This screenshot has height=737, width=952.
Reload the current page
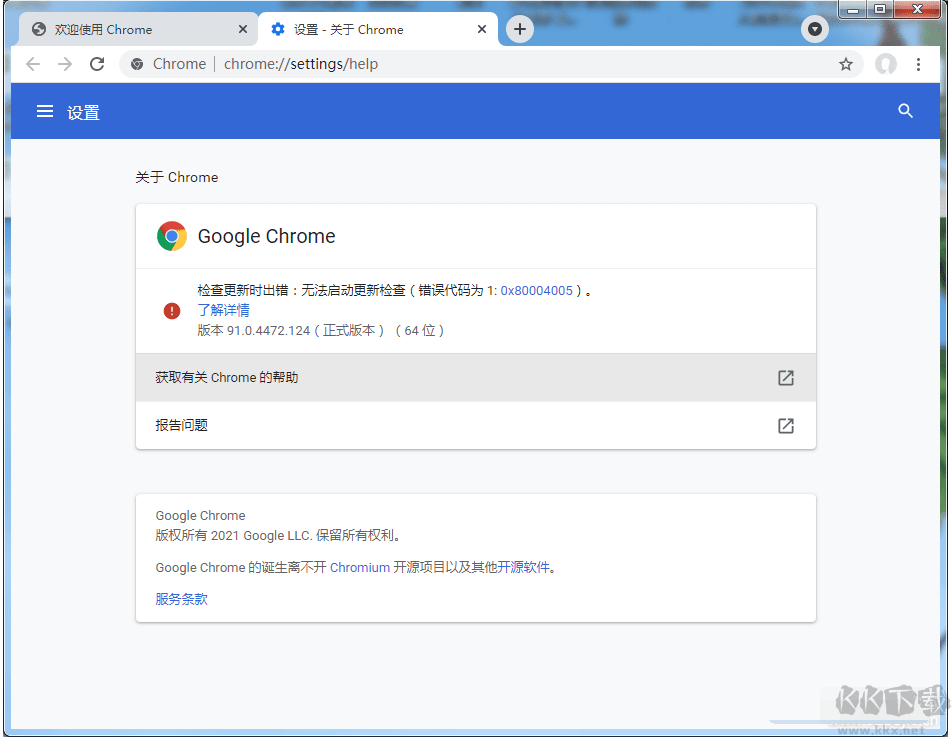(x=96, y=64)
